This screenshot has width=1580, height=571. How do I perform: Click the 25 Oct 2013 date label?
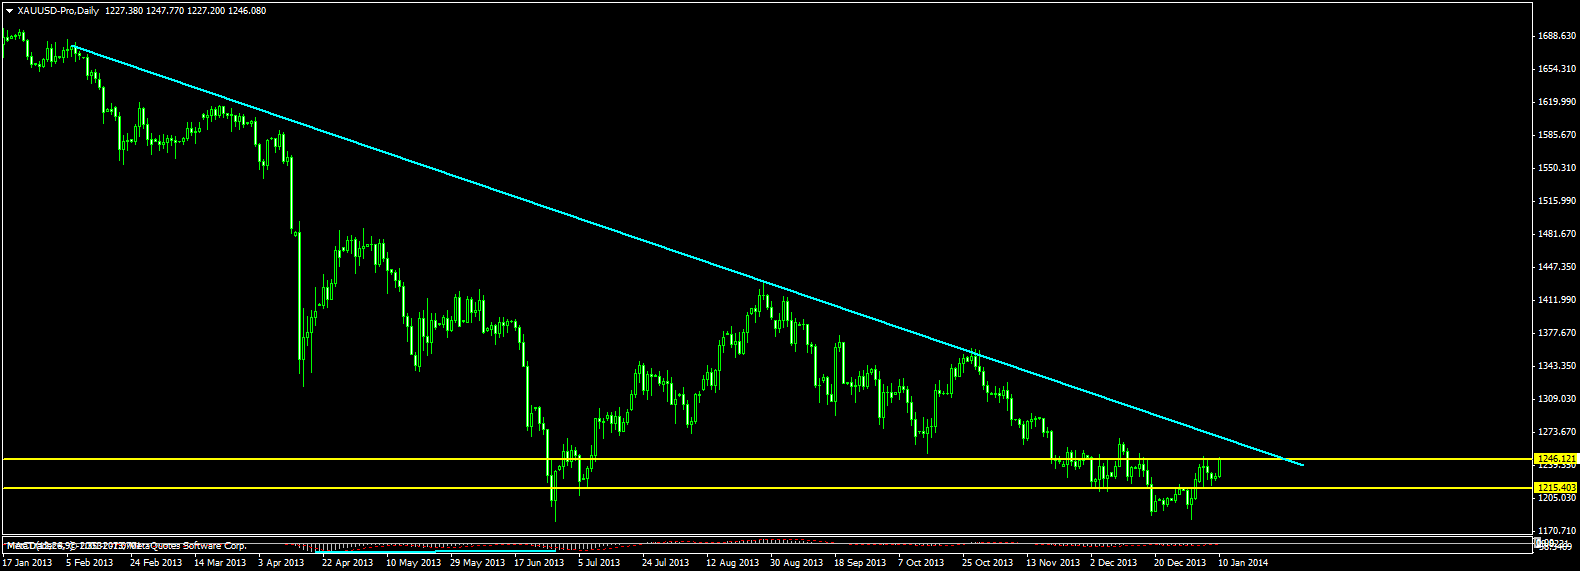point(988,563)
